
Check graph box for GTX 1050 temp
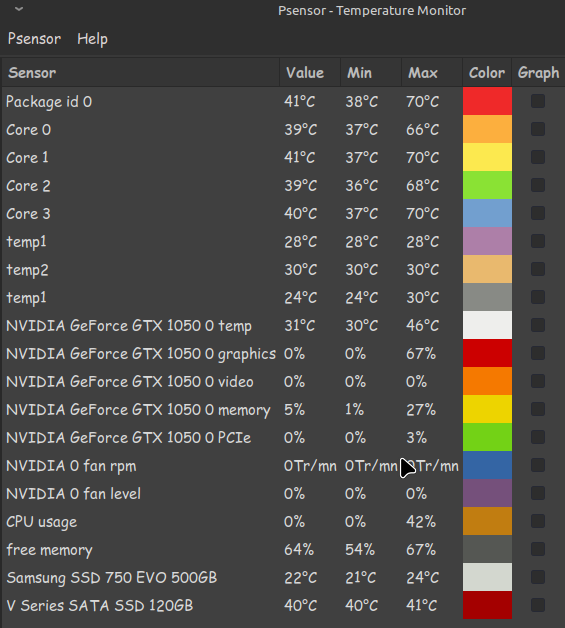point(538,325)
